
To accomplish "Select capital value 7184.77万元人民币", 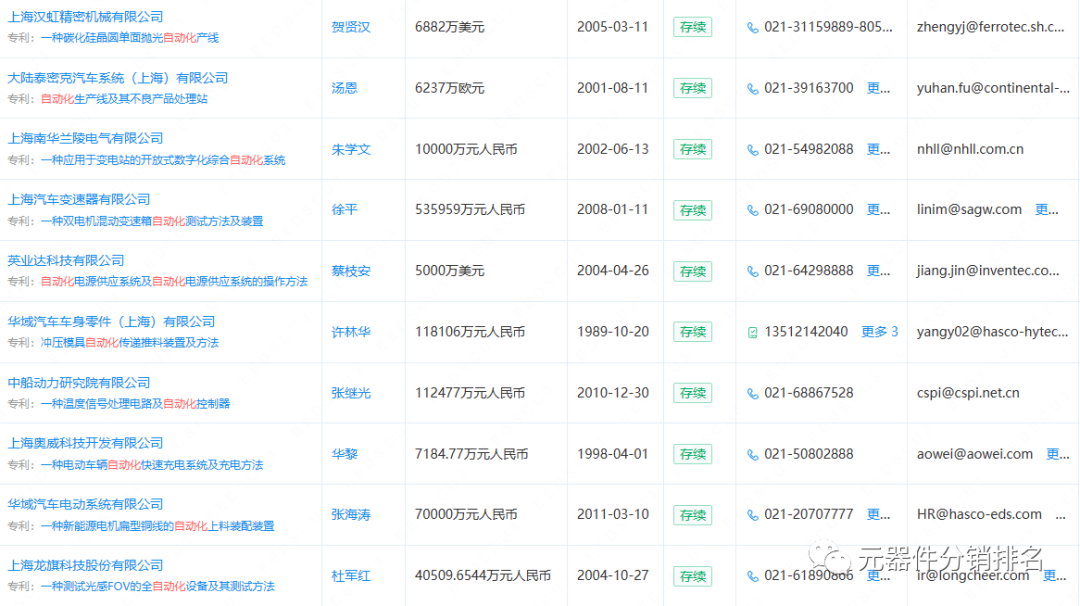I will tap(471, 454).
